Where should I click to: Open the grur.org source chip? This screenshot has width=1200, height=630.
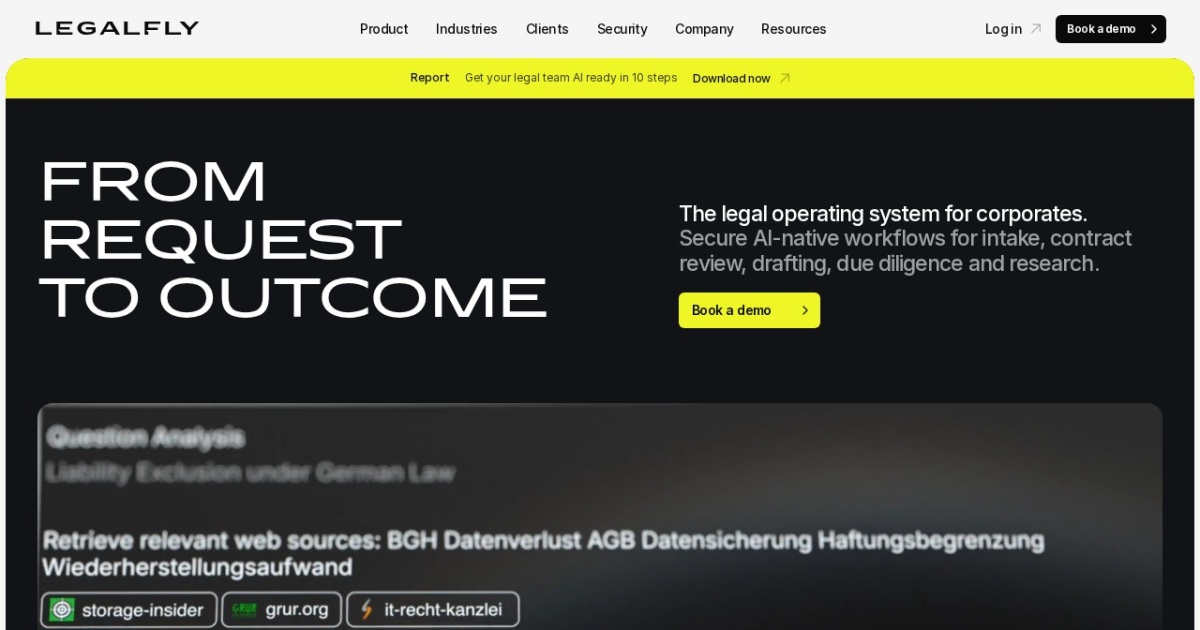281,609
